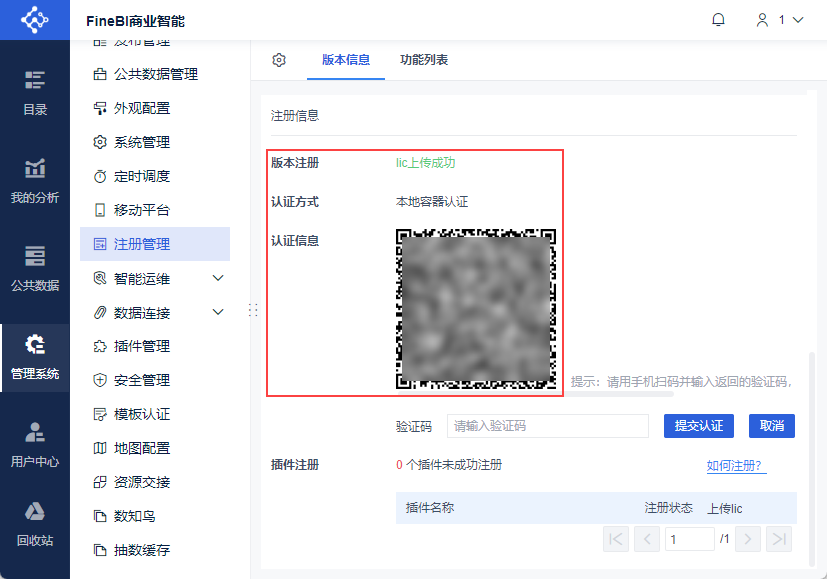Go to next page of plugin table
This screenshot has width=827, height=579.
(747, 539)
